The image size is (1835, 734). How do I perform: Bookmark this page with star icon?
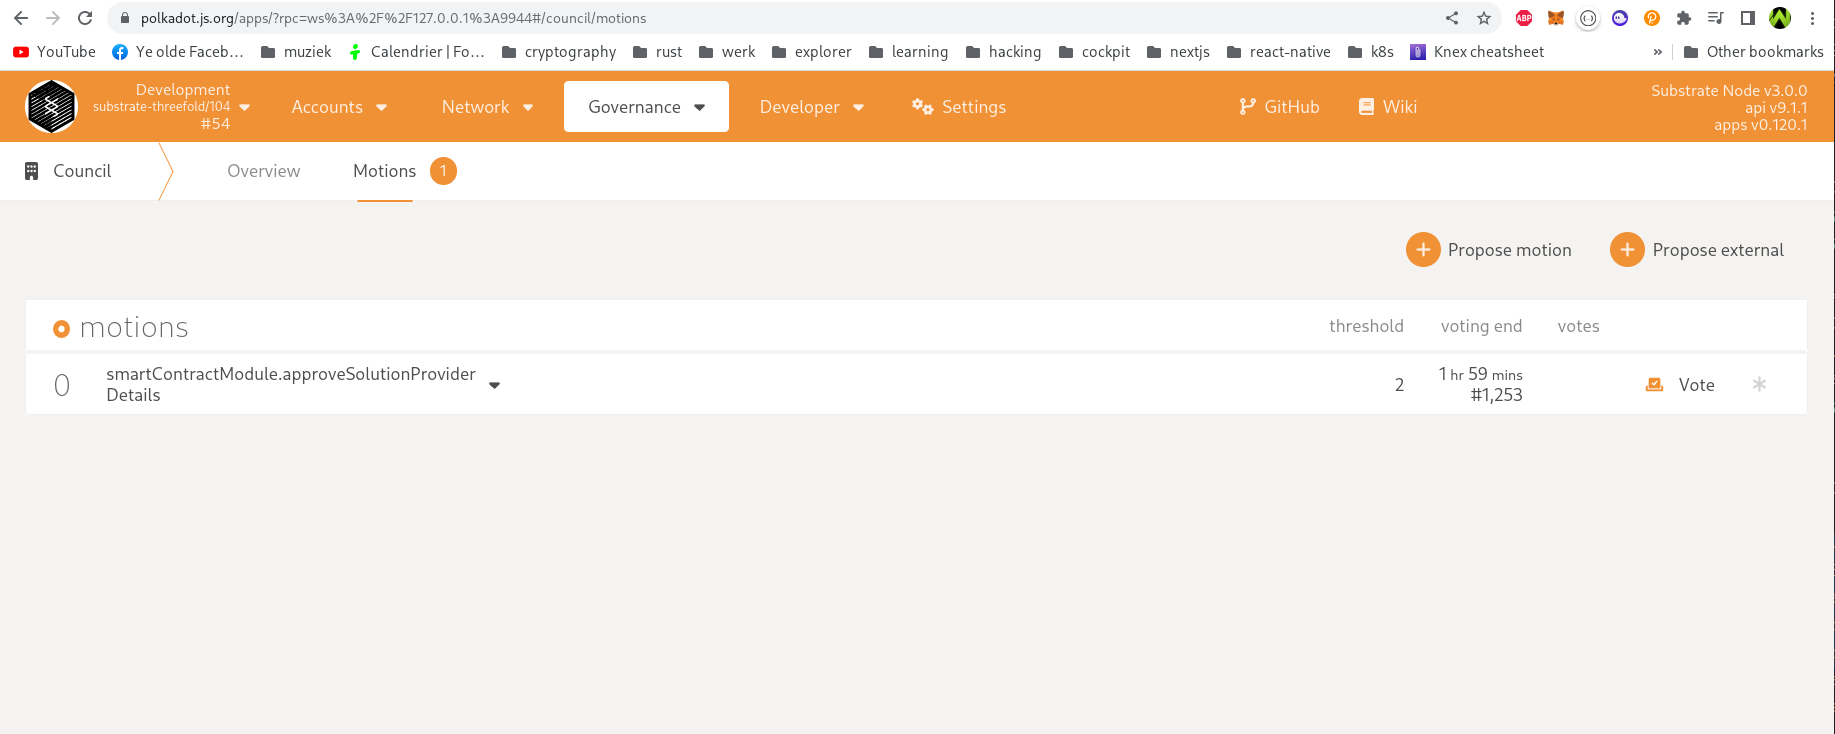(1484, 18)
